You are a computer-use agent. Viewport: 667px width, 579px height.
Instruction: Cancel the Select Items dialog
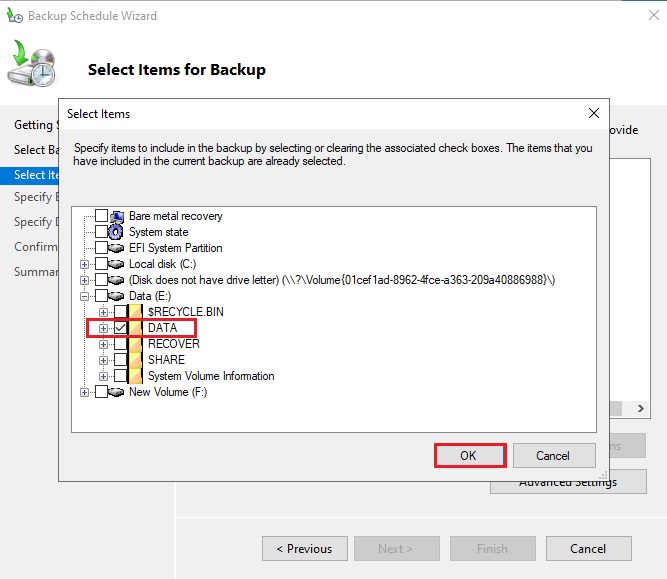[552, 455]
